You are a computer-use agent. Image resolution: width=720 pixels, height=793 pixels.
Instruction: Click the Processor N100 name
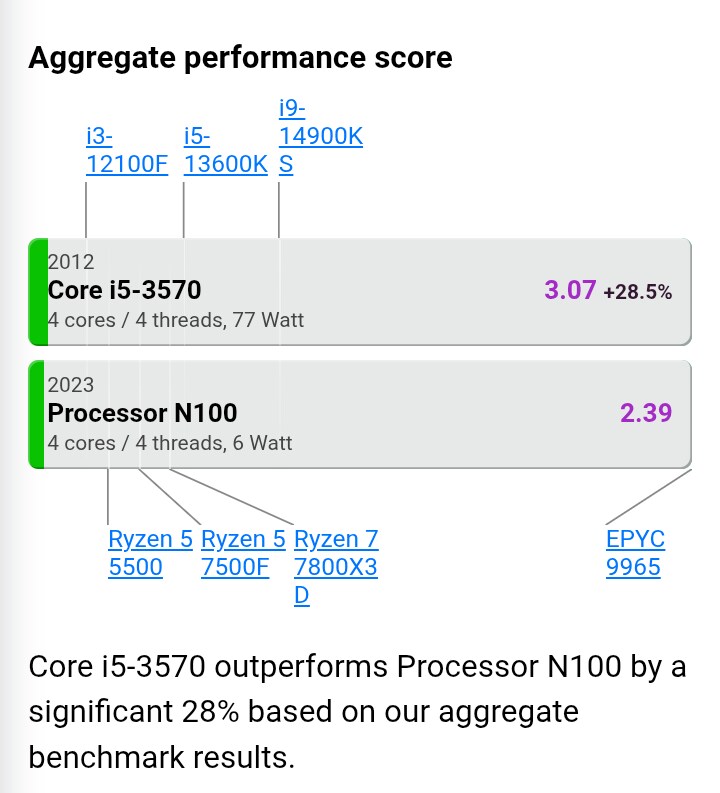pos(142,412)
